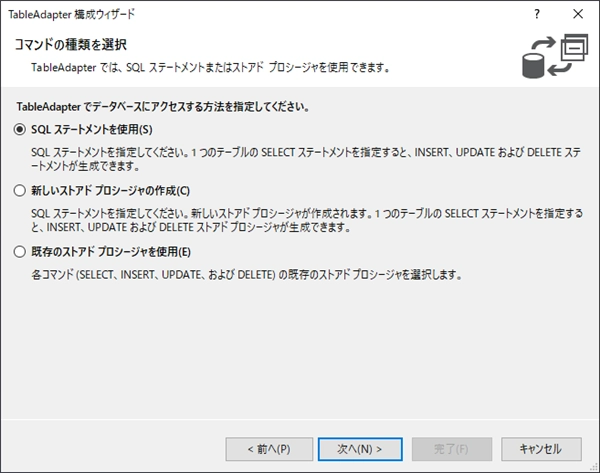The width and height of the screenshot is (600, 473).
Task: Click the subtitle about SQL ステートメントまたはストアド プロシージャ
Action: tap(210, 67)
